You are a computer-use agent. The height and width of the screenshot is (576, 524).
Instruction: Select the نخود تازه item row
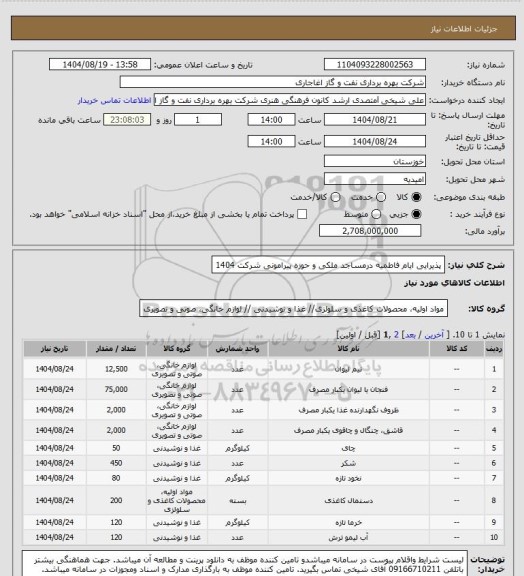[263, 478]
